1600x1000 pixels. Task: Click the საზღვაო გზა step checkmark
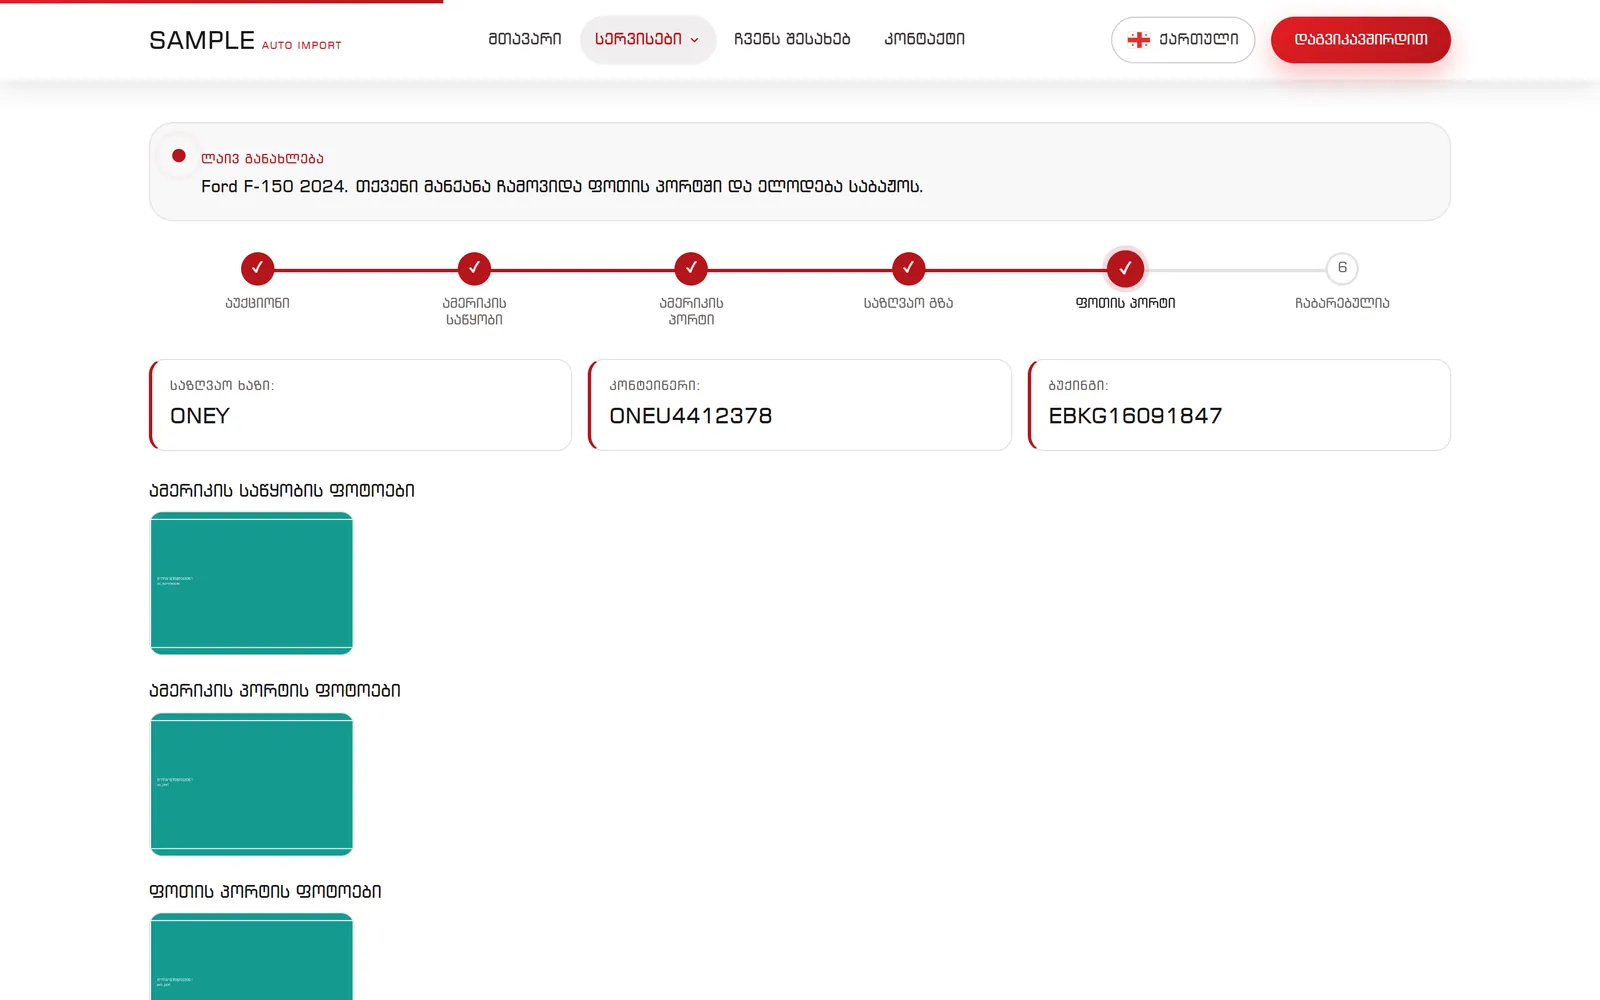pos(908,268)
